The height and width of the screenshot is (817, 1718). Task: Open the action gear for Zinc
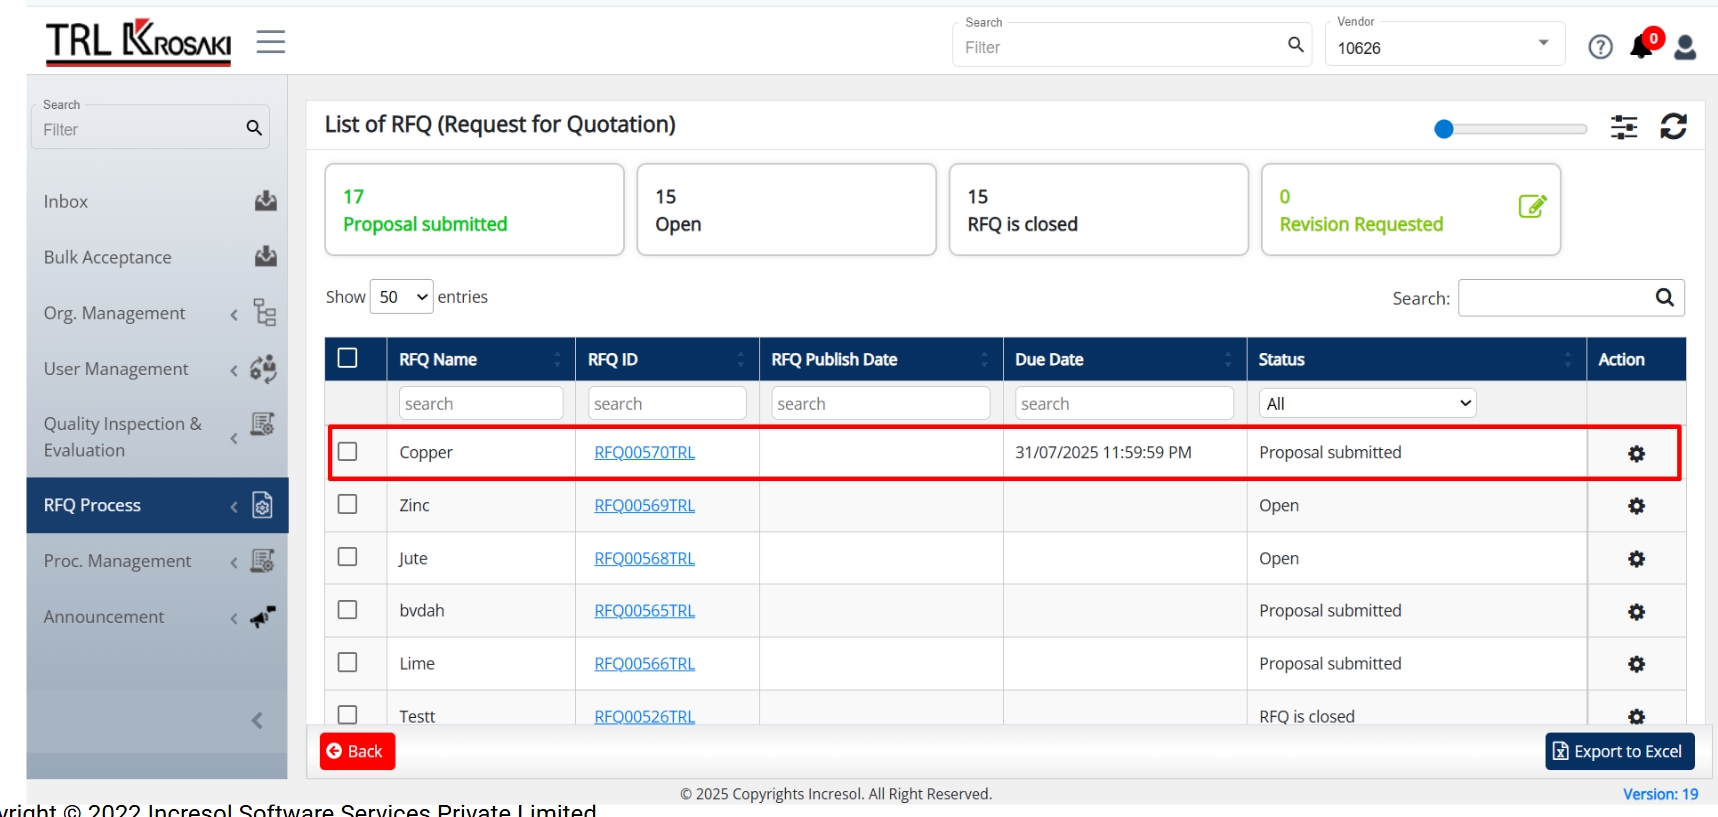coord(1636,506)
